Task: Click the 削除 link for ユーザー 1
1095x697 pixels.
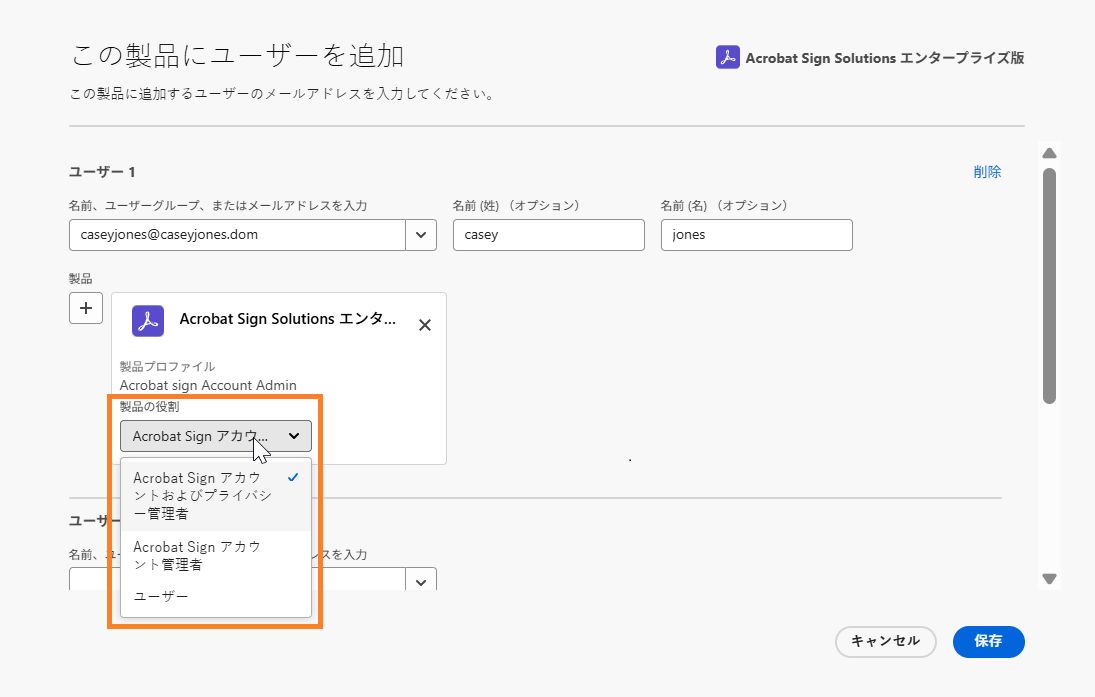Action: [987, 171]
